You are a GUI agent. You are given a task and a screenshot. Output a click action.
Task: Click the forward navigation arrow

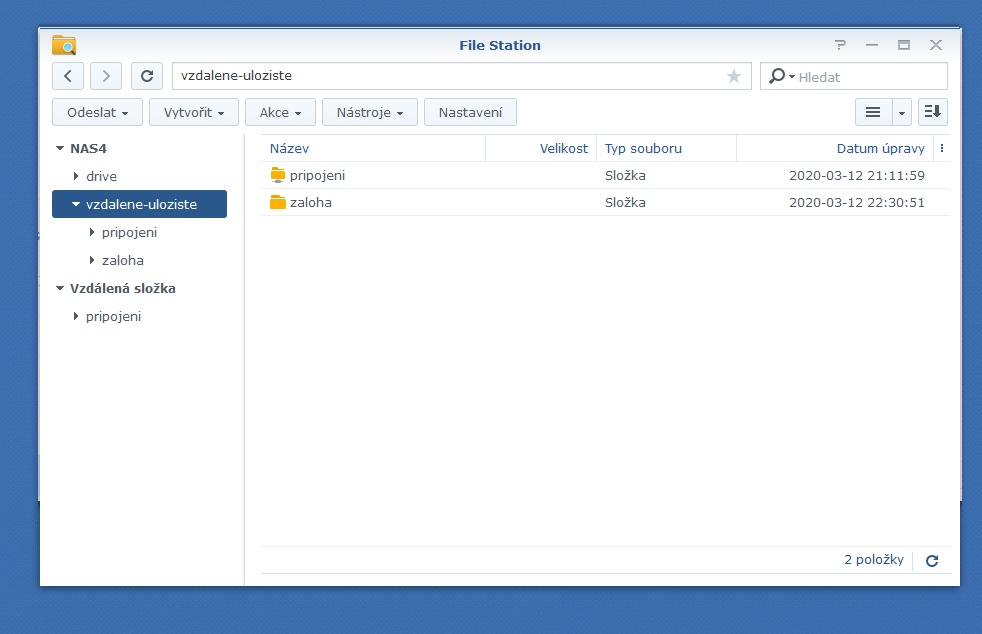106,76
